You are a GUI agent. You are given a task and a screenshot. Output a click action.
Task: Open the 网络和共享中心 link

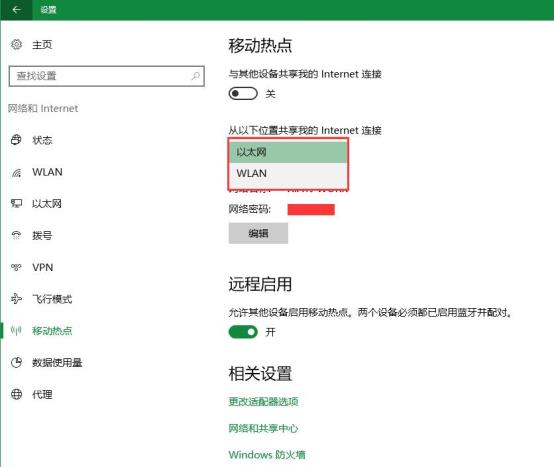pyautogui.click(x=263, y=428)
